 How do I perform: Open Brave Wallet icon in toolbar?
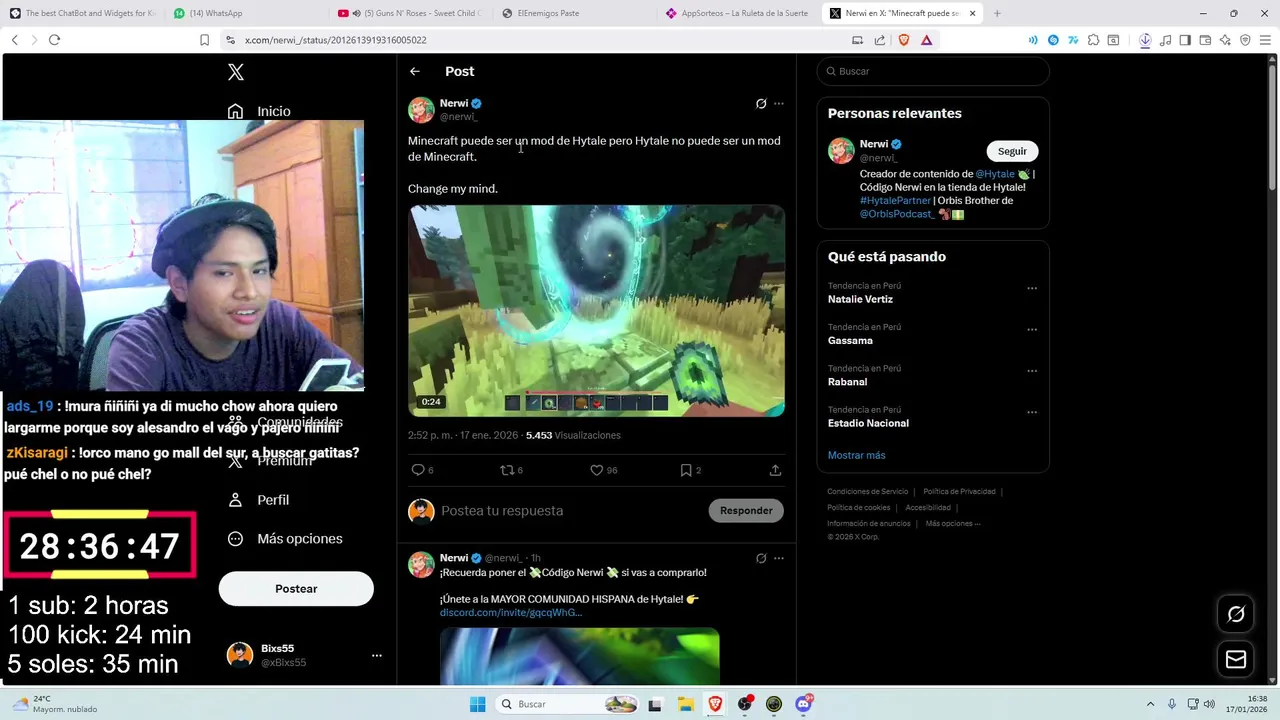click(x=1205, y=40)
